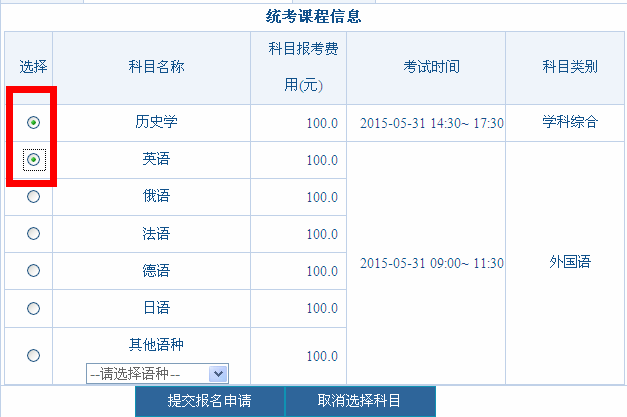This screenshot has width=627, height=417.
Task: Choose the 日语 radio button
Action: 34,307
